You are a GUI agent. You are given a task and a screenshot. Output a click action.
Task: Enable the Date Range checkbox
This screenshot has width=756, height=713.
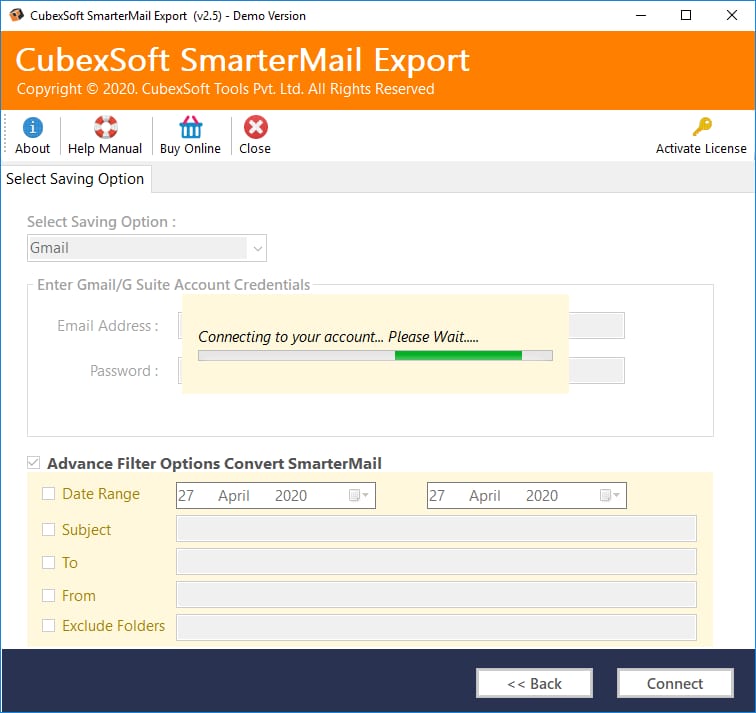pyautogui.click(x=48, y=494)
